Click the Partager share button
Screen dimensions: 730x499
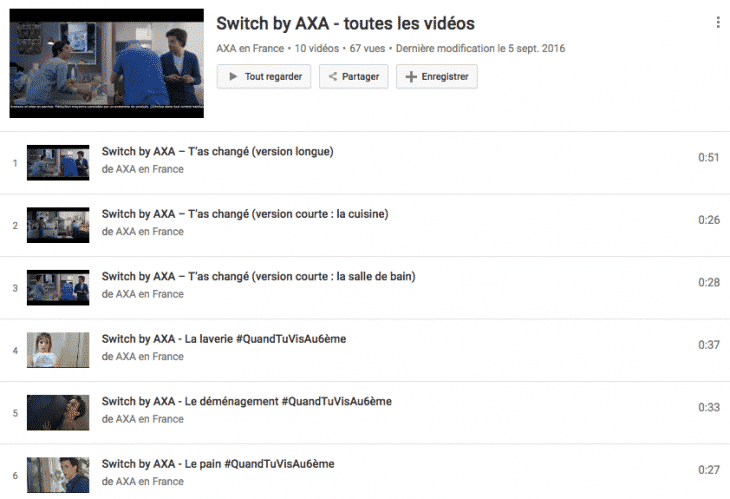[353, 76]
